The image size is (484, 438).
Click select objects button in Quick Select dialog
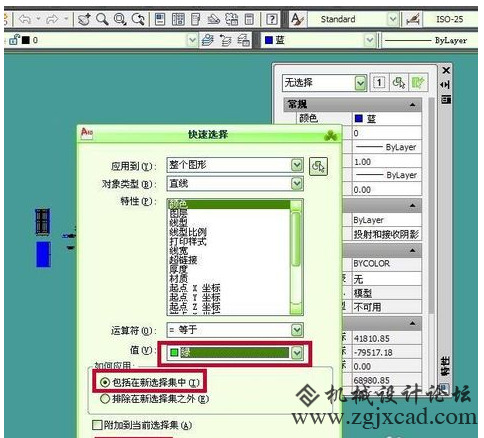click(x=318, y=166)
